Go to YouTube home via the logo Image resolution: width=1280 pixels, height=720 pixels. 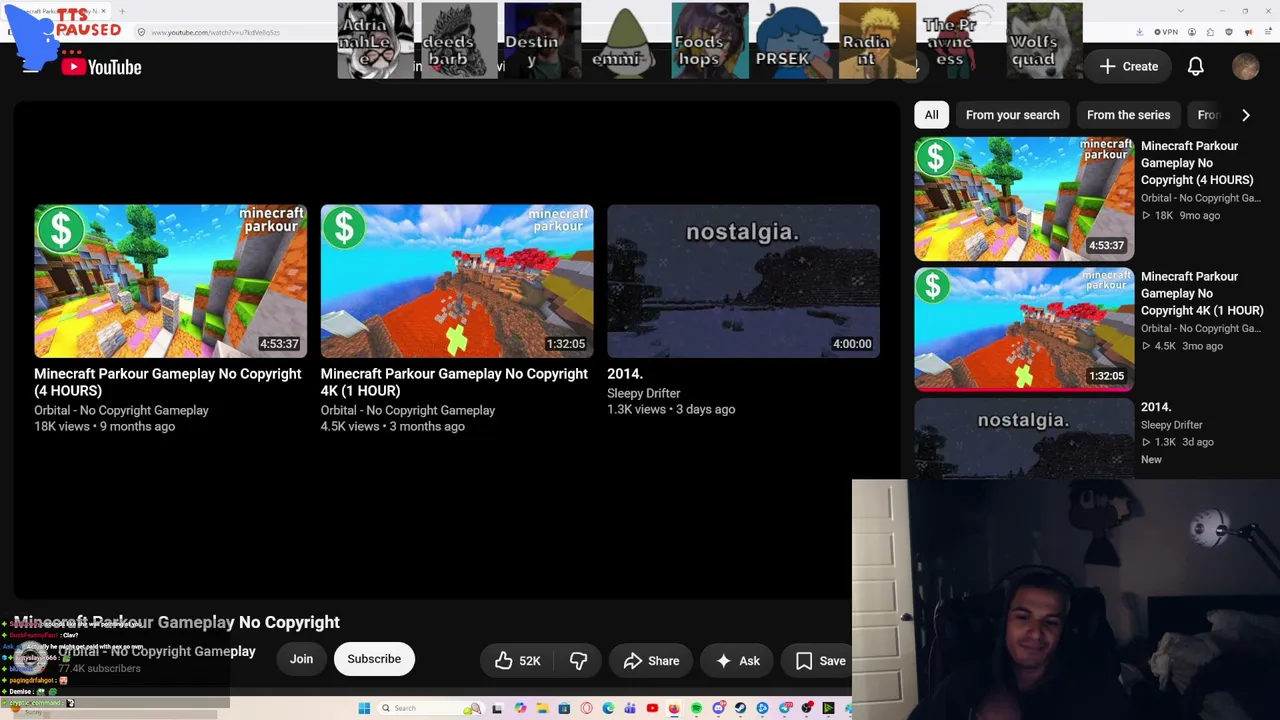(x=101, y=67)
